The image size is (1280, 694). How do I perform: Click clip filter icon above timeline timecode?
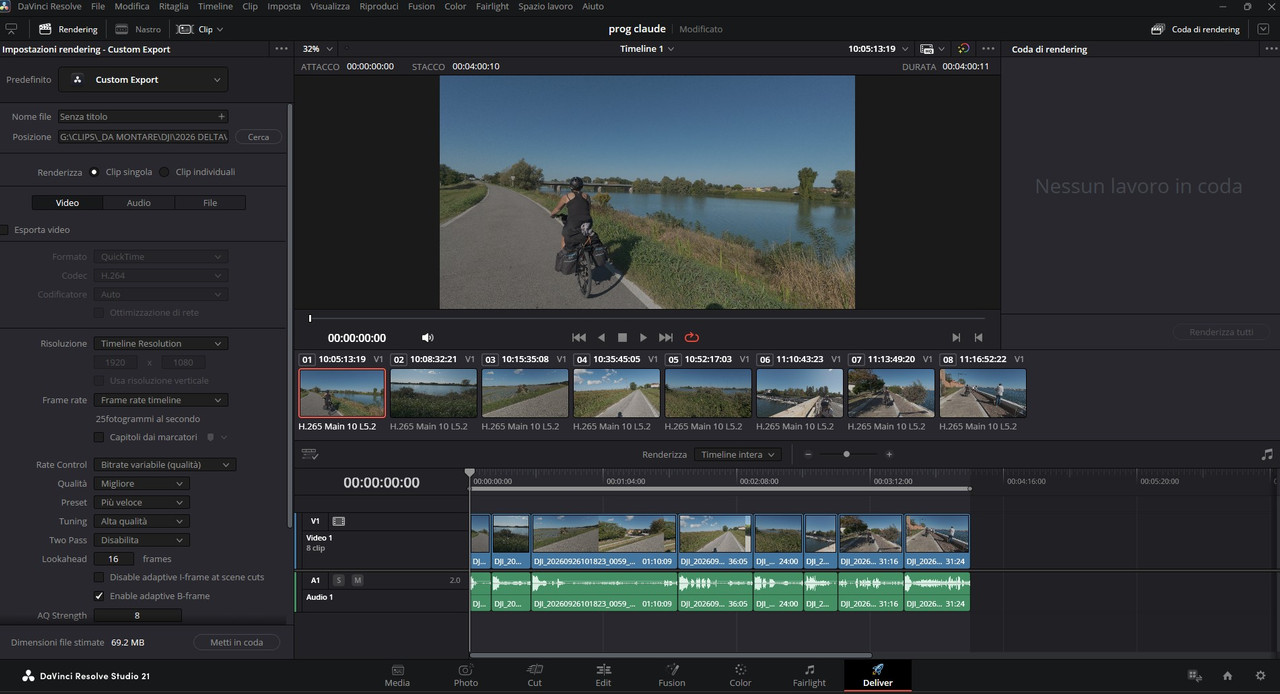pos(310,454)
